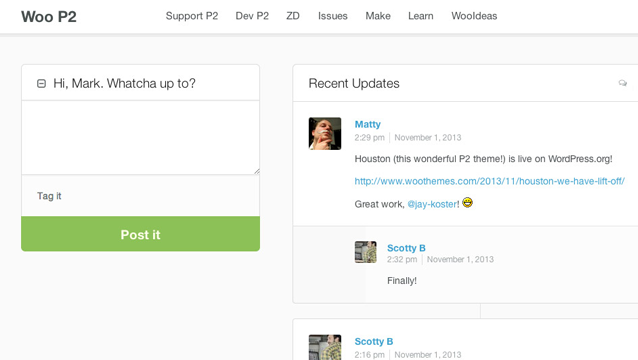This screenshot has height=360, width=638.
Task: Click the 2:29 pm timestamp on Matty's post
Action: [x=369, y=137]
